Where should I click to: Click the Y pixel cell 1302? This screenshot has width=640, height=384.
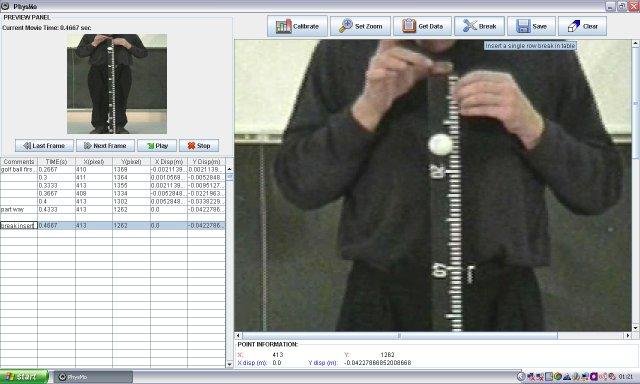(131, 201)
